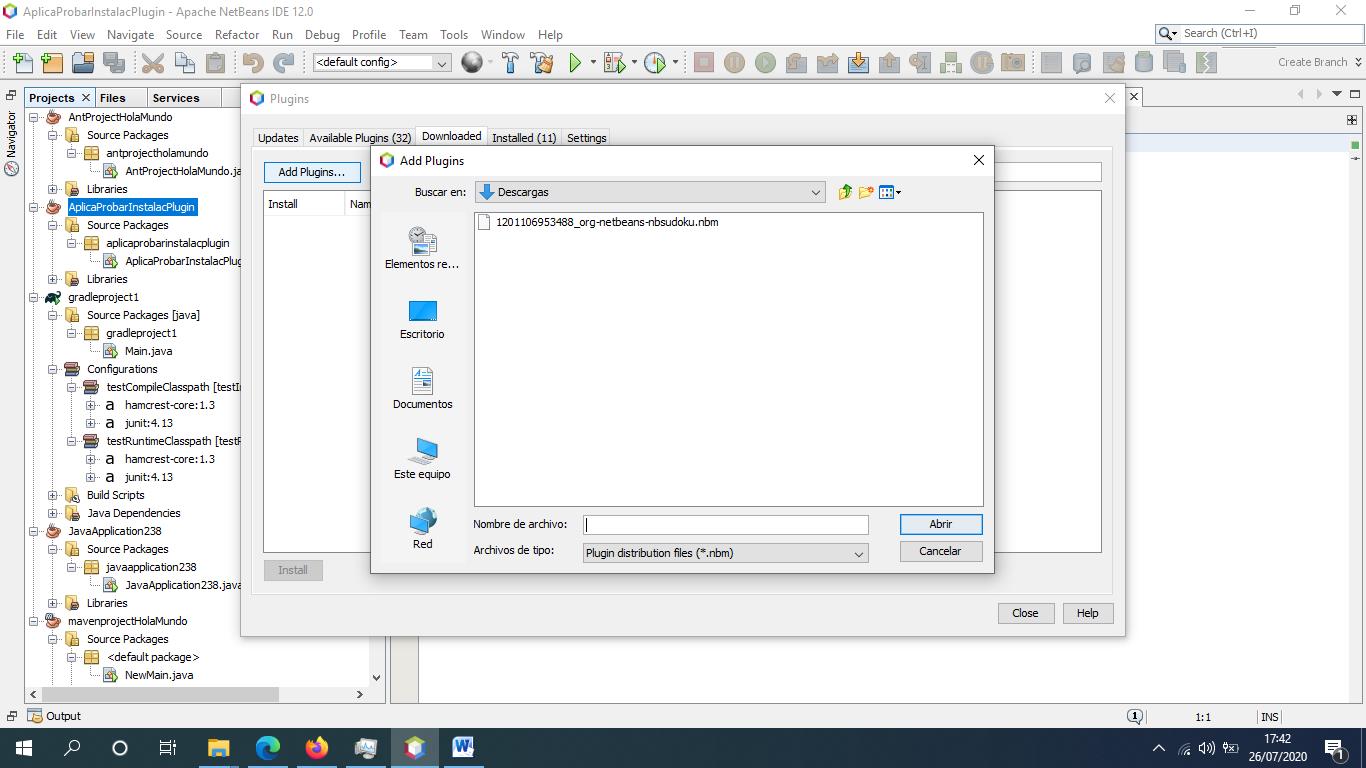Select Este equipo in places sidebar
The height and width of the screenshot is (768, 1366).
(422, 458)
